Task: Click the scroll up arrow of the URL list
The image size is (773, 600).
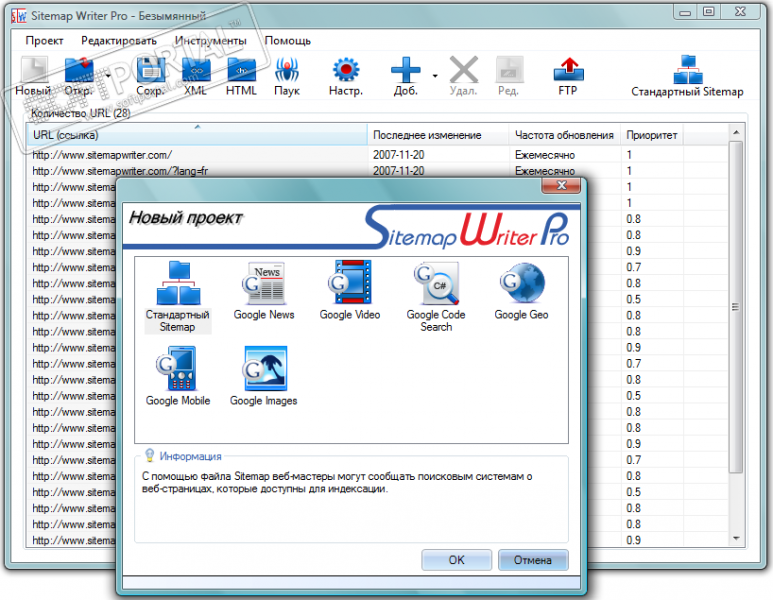Action: [736, 132]
